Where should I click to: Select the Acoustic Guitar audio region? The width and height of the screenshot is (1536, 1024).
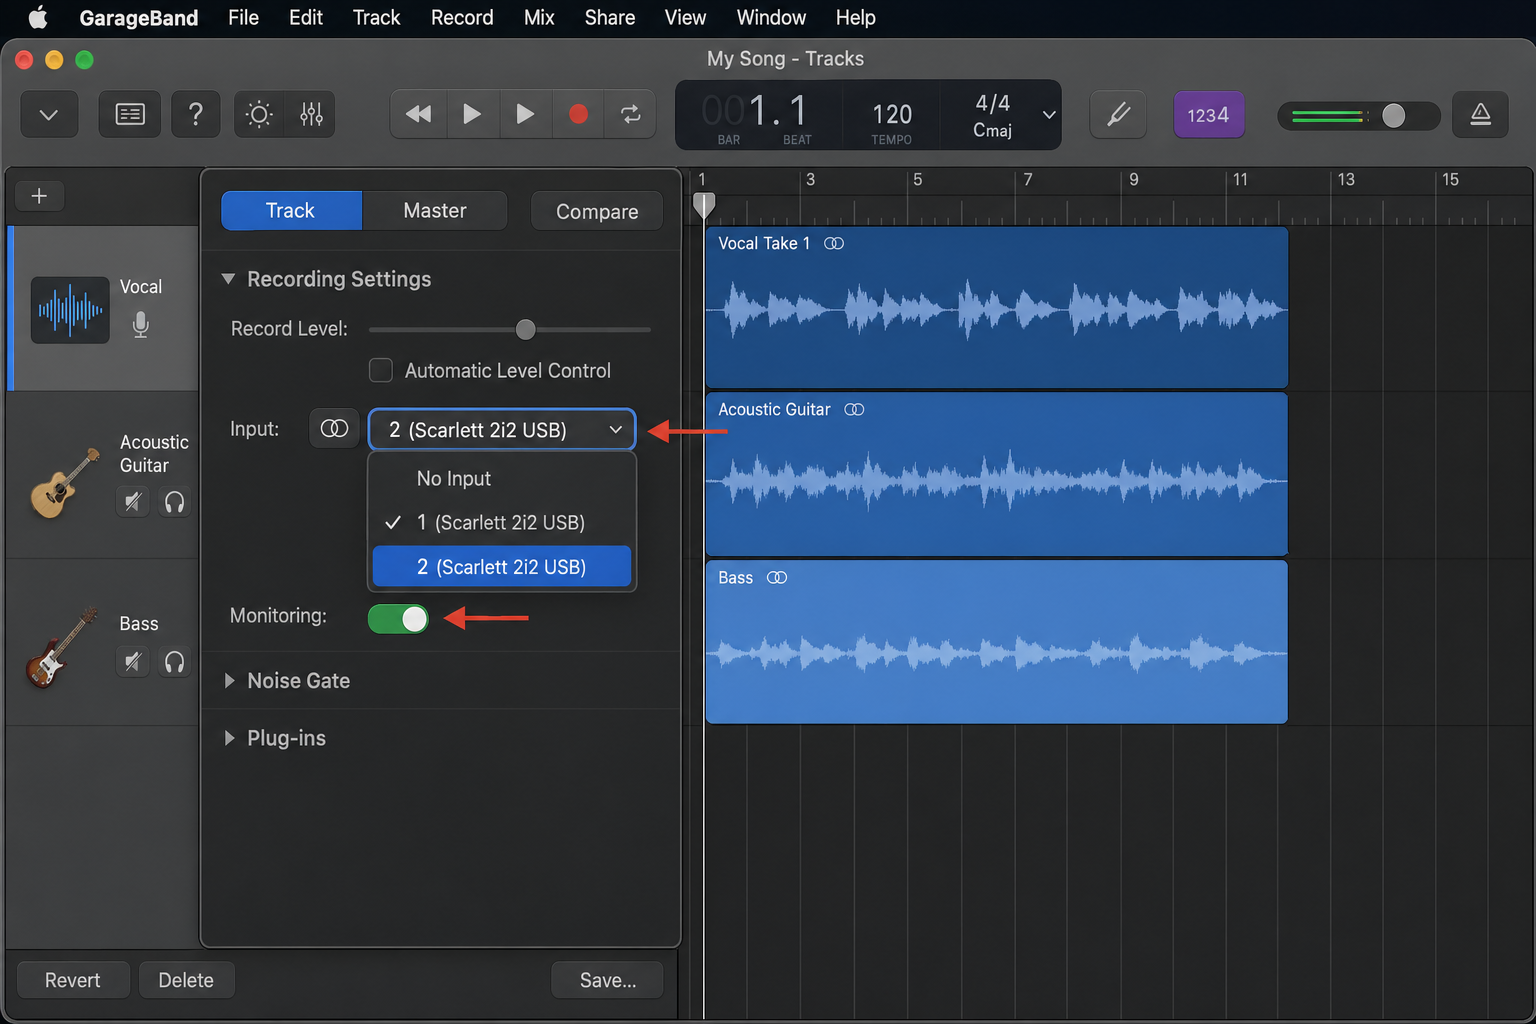point(996,474)
